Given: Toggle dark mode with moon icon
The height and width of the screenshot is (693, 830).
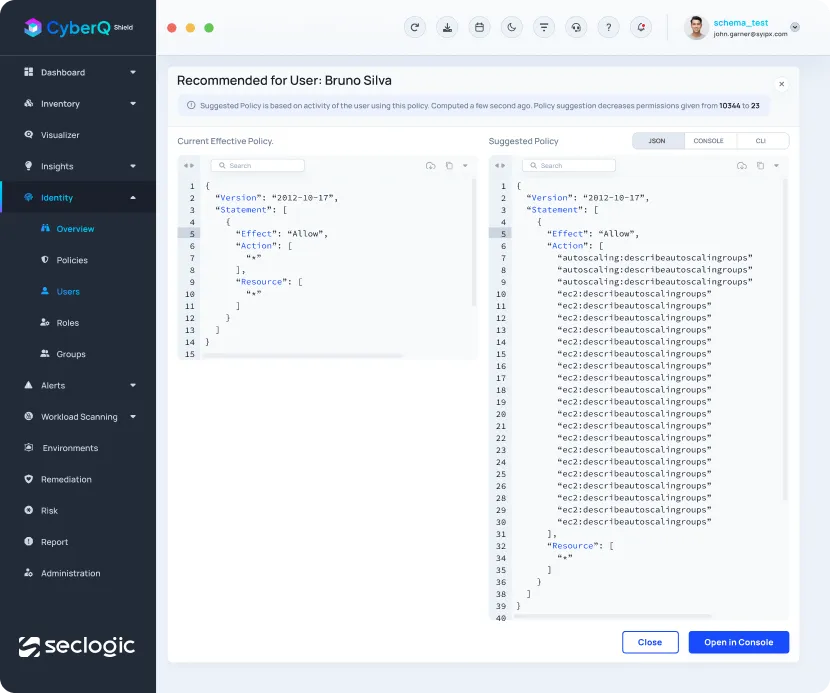Looking at the screenshot, I should click(511, 28).
